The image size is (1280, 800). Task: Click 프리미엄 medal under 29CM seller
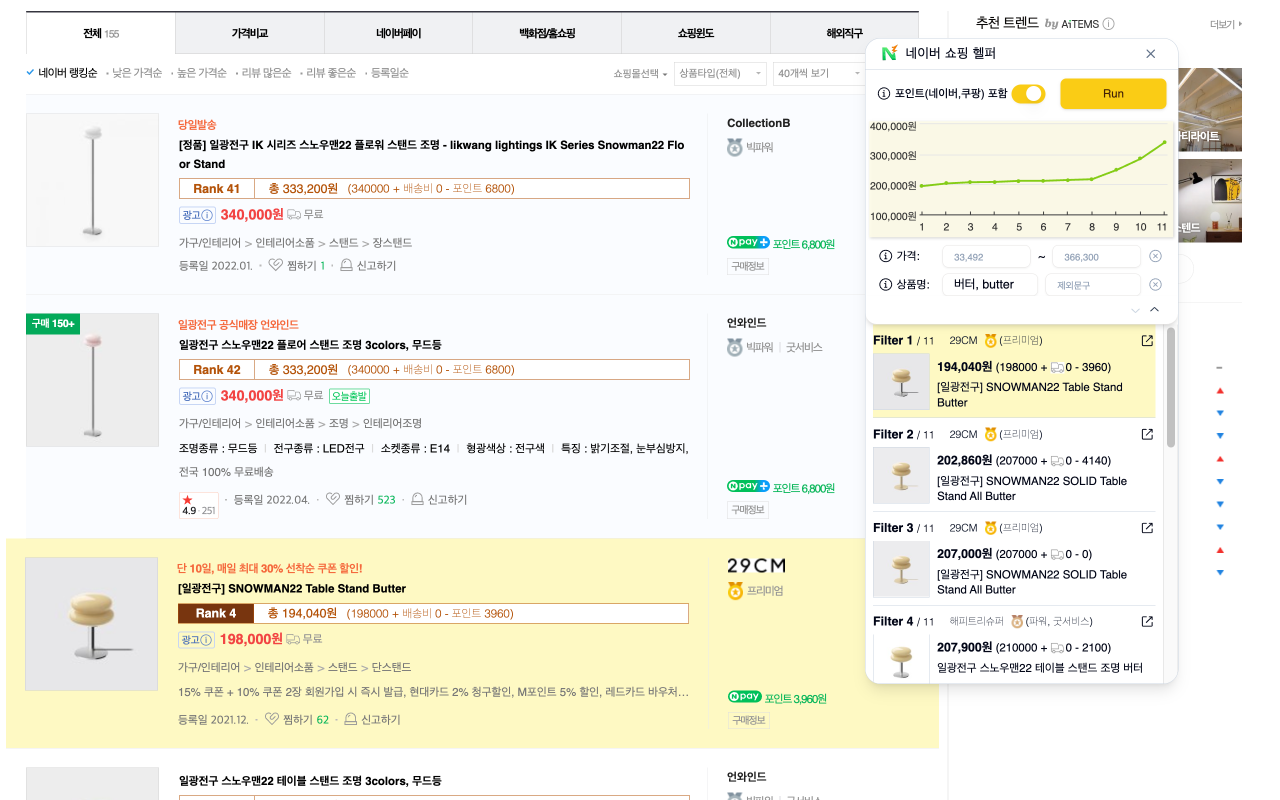tap(735, 590)
